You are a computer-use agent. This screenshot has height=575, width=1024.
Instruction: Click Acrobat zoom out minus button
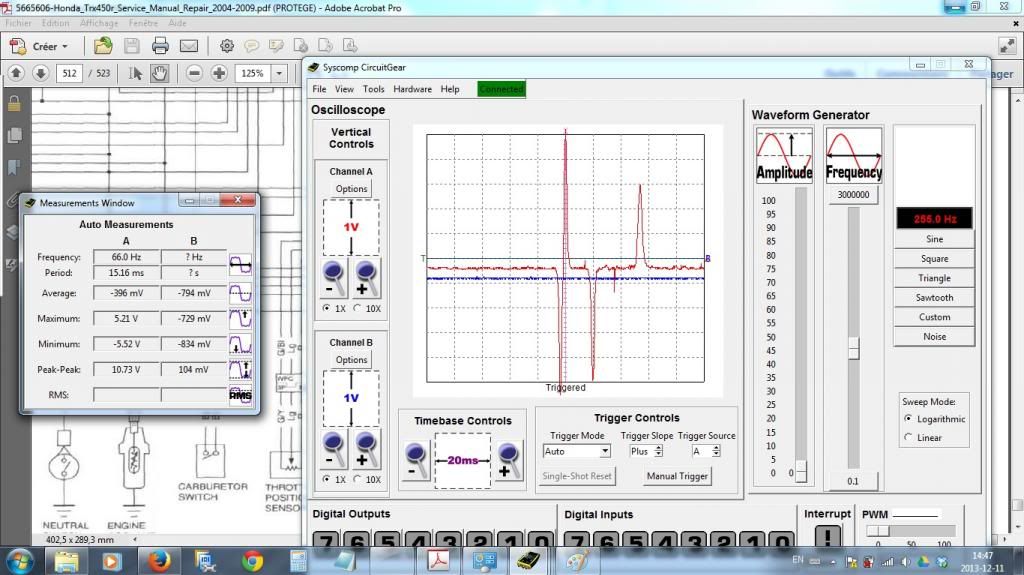[194, 73]
